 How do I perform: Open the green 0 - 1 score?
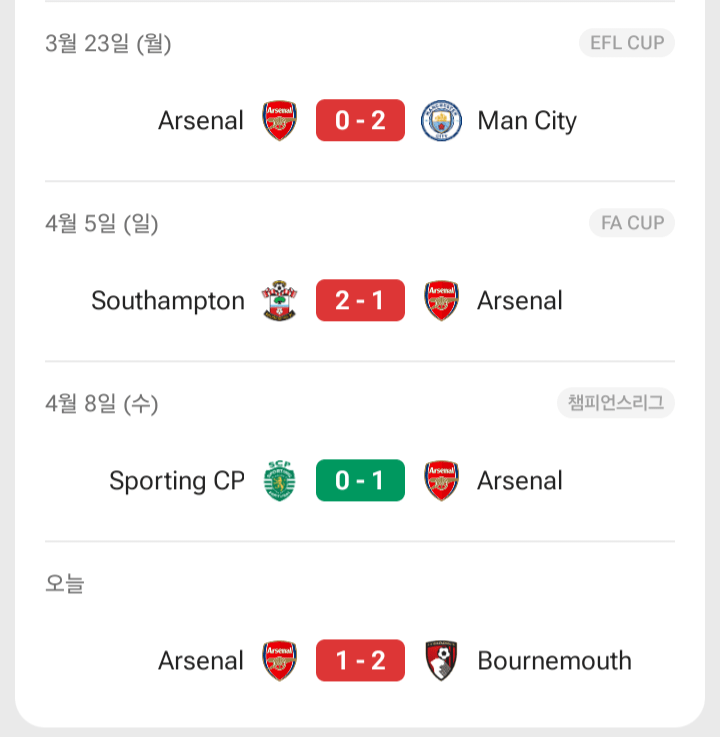point(360,481)
